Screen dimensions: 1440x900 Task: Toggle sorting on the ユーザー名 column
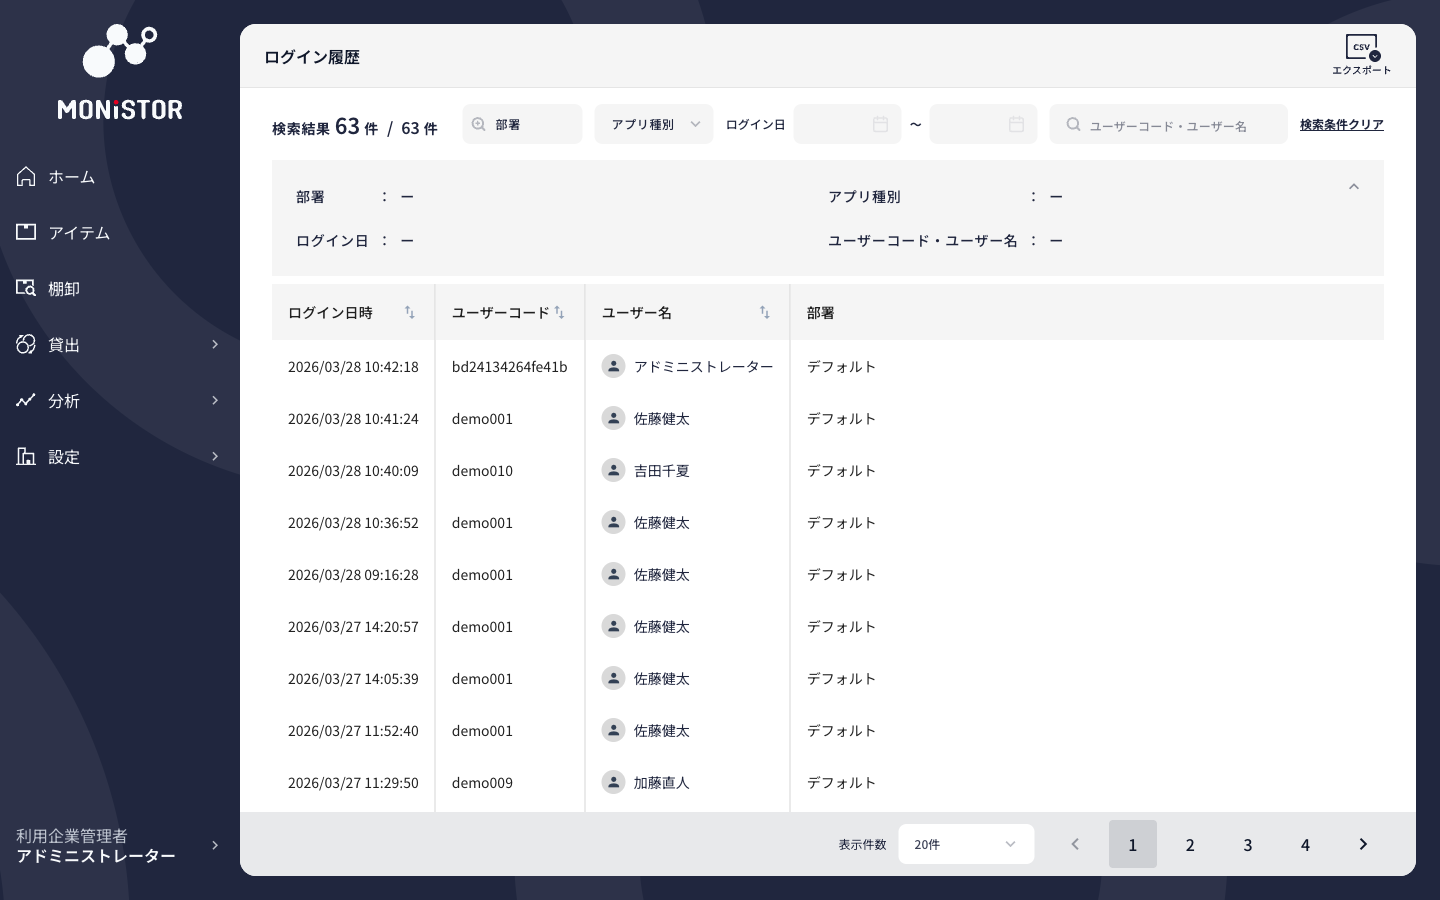[764, 312]
